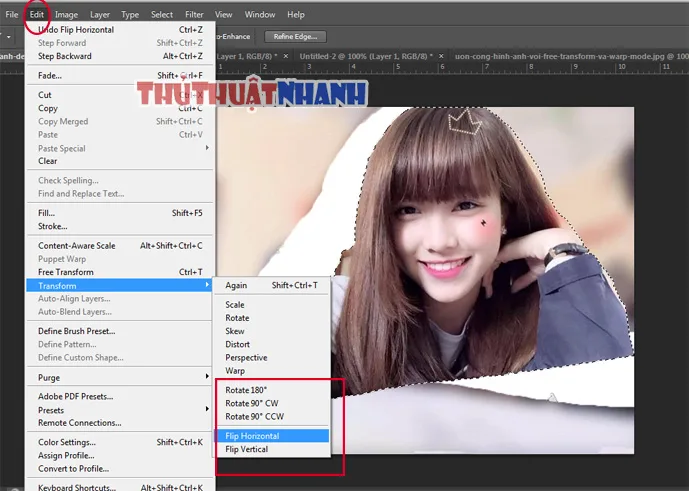Viewport: 689px width, 491px height.
Task: Open the tool preset dropdown arrow
Action: pyautogui.click(x=8, y=36)
